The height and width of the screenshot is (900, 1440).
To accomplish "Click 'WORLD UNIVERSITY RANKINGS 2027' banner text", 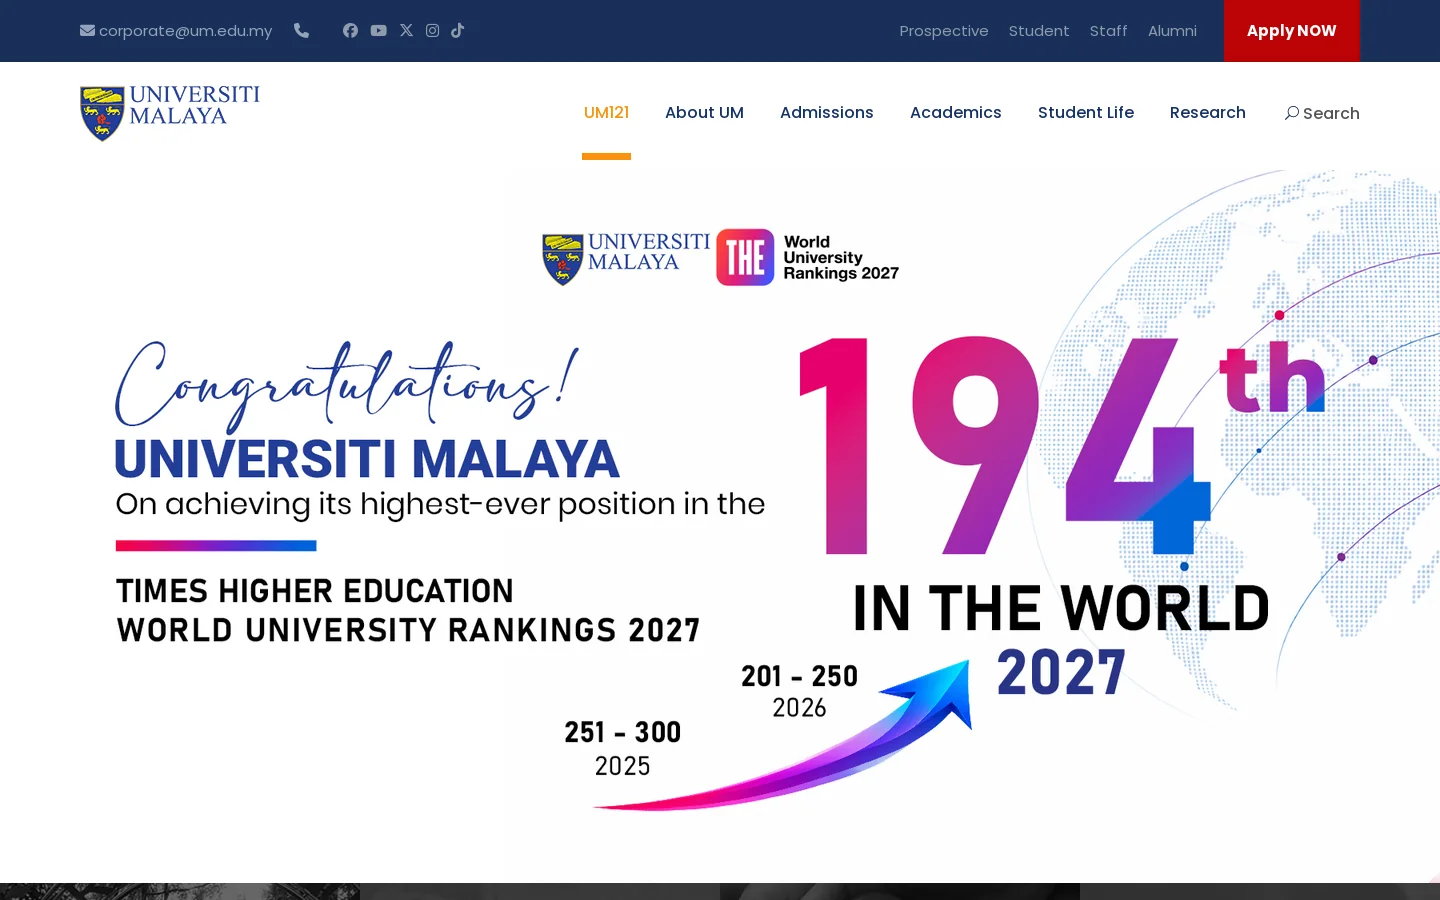I will pyautogui.click(x=408, y=630).
